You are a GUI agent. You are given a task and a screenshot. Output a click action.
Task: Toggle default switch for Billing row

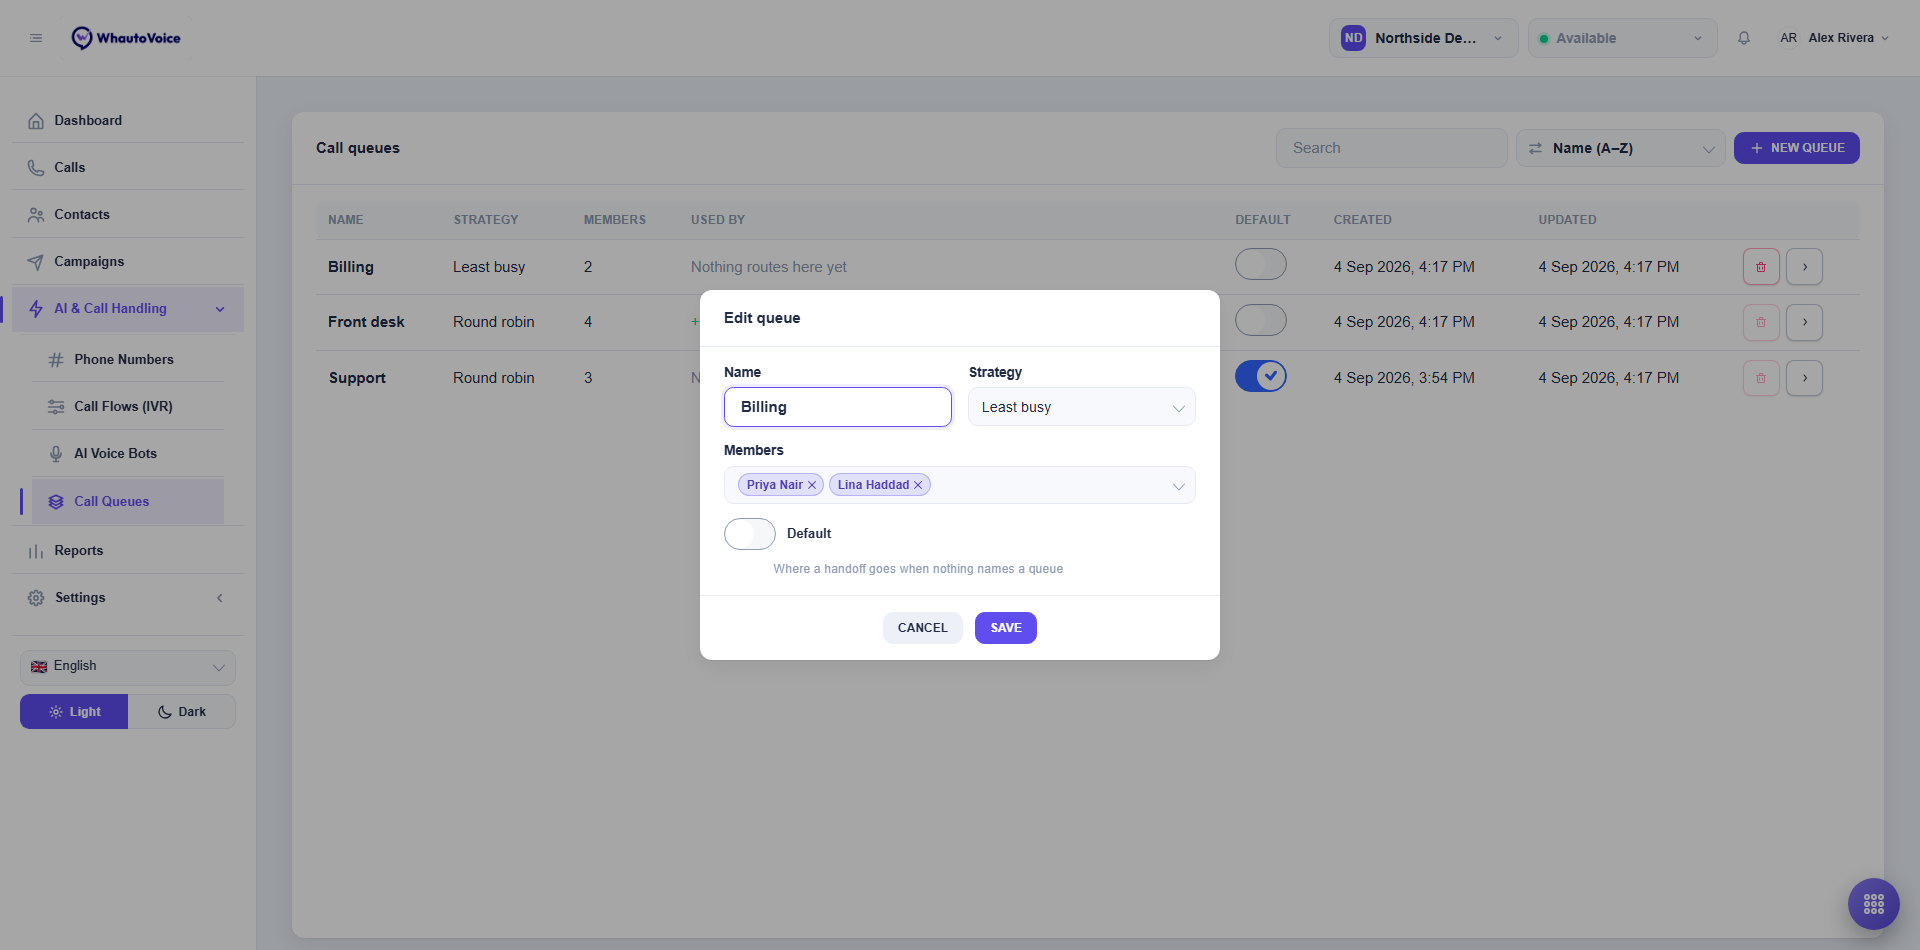click(1261, 265)
